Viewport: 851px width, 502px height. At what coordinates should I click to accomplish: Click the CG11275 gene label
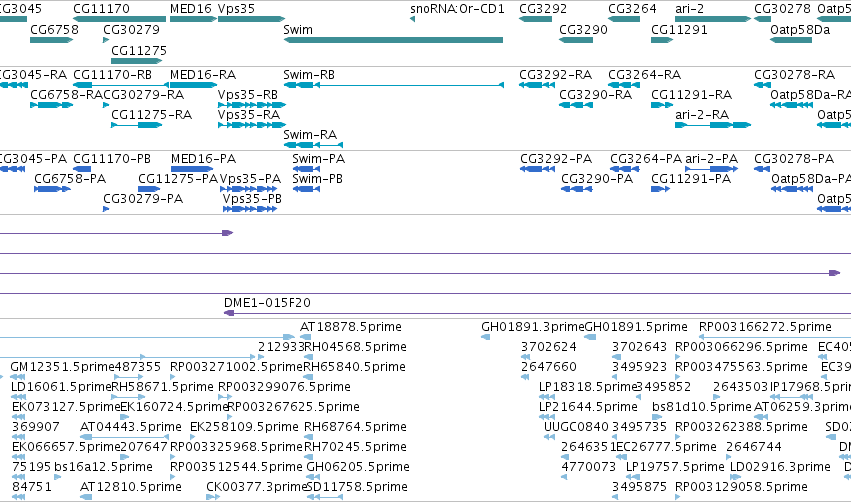[139, 50]
